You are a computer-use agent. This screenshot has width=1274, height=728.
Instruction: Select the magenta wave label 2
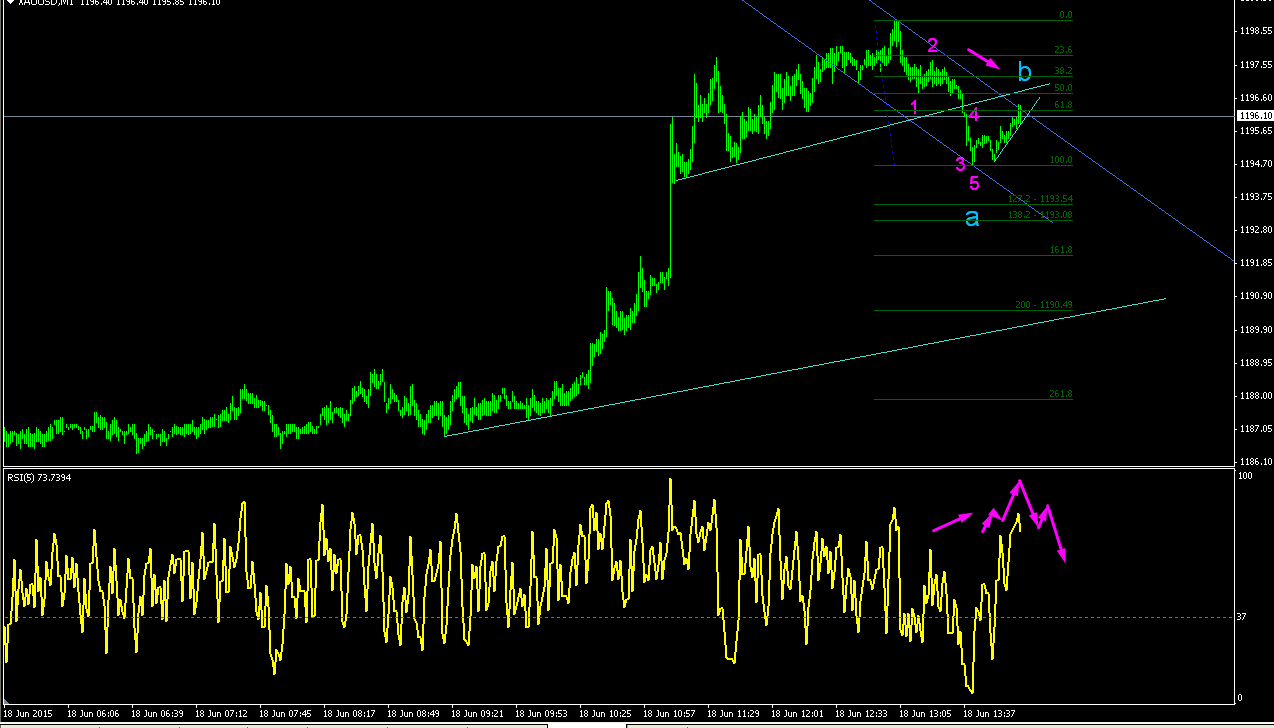(x=932, y=45)
